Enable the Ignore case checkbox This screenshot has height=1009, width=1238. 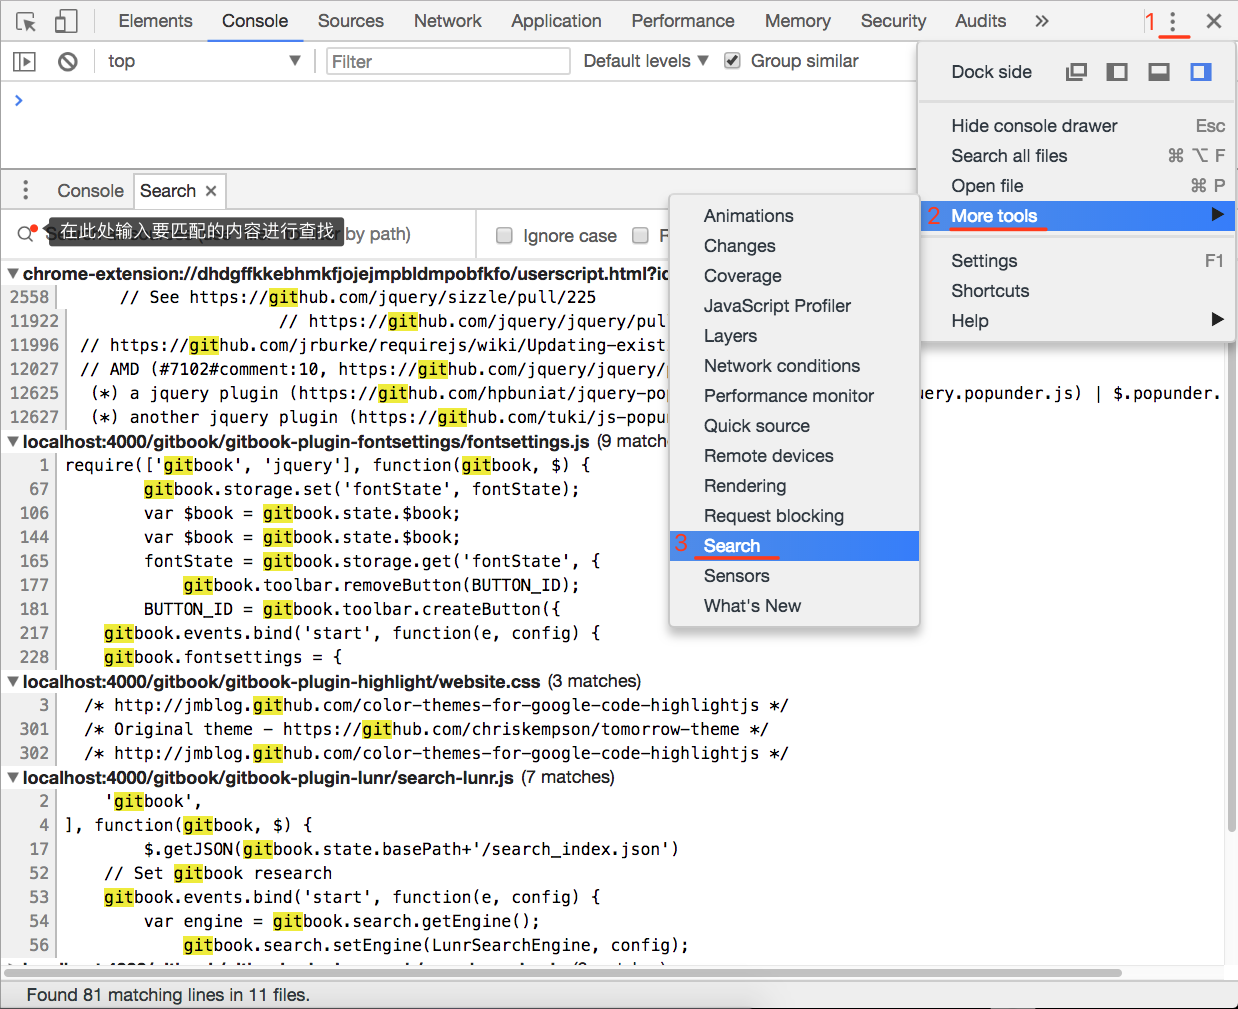click(x=505, y=235)
